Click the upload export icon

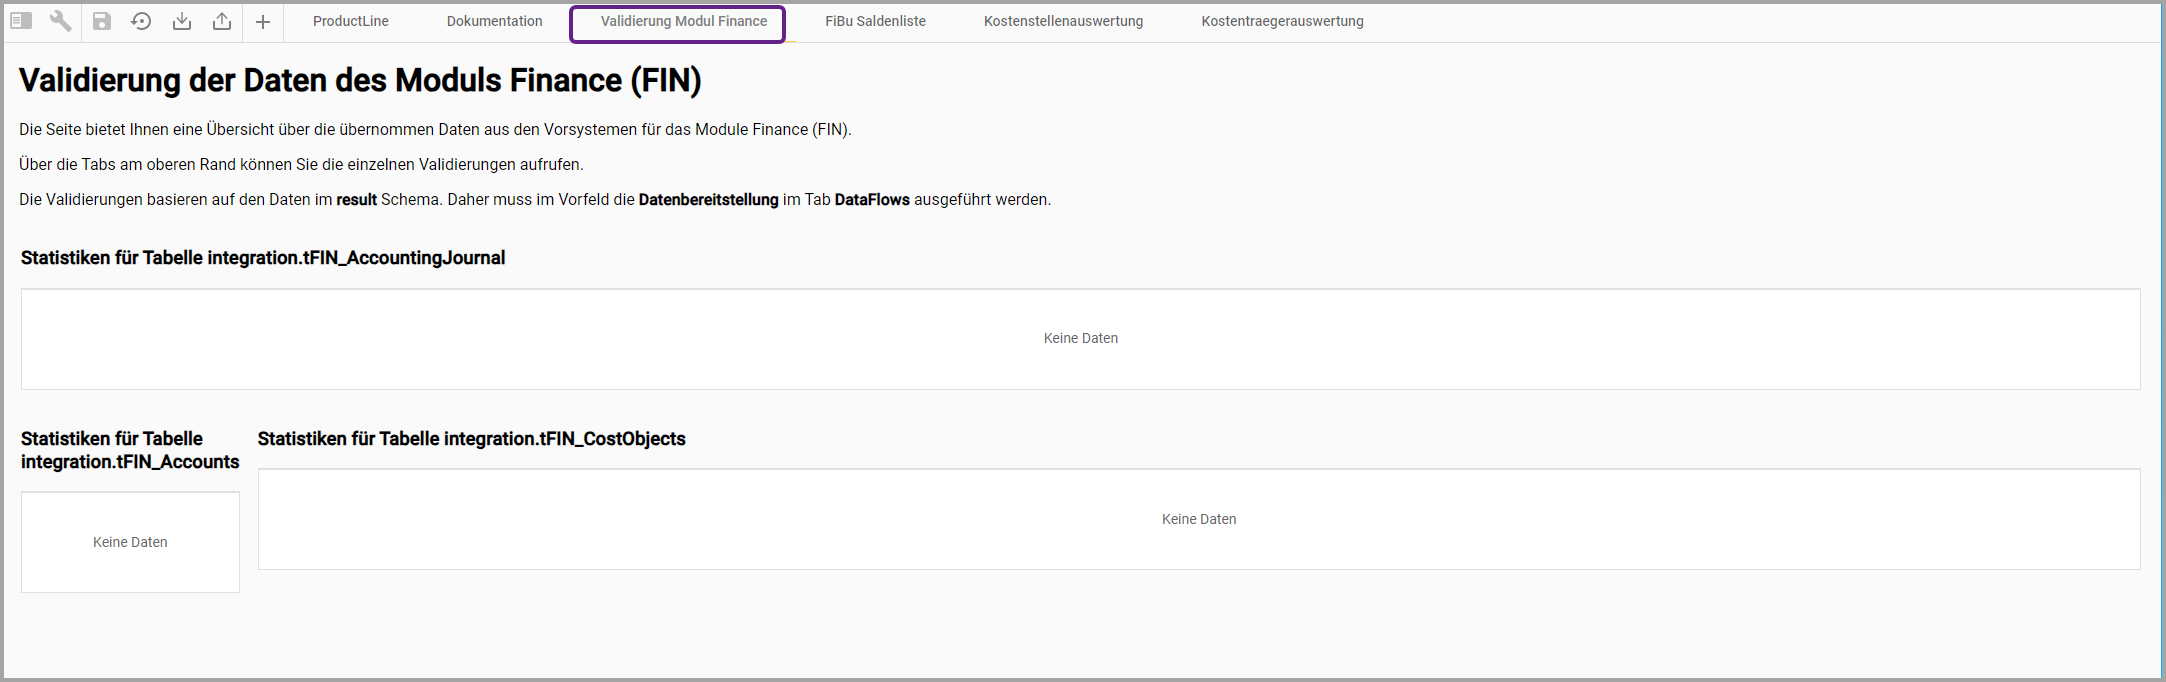click(222, 21)
